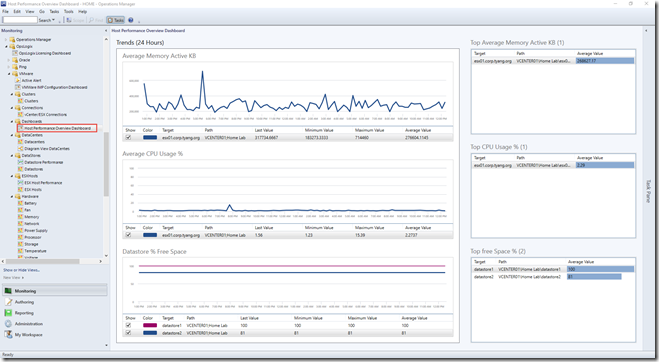Screen dimensions: 659x362
Task: Open the Datastore Performance view
Action: (x=44, y=162)
